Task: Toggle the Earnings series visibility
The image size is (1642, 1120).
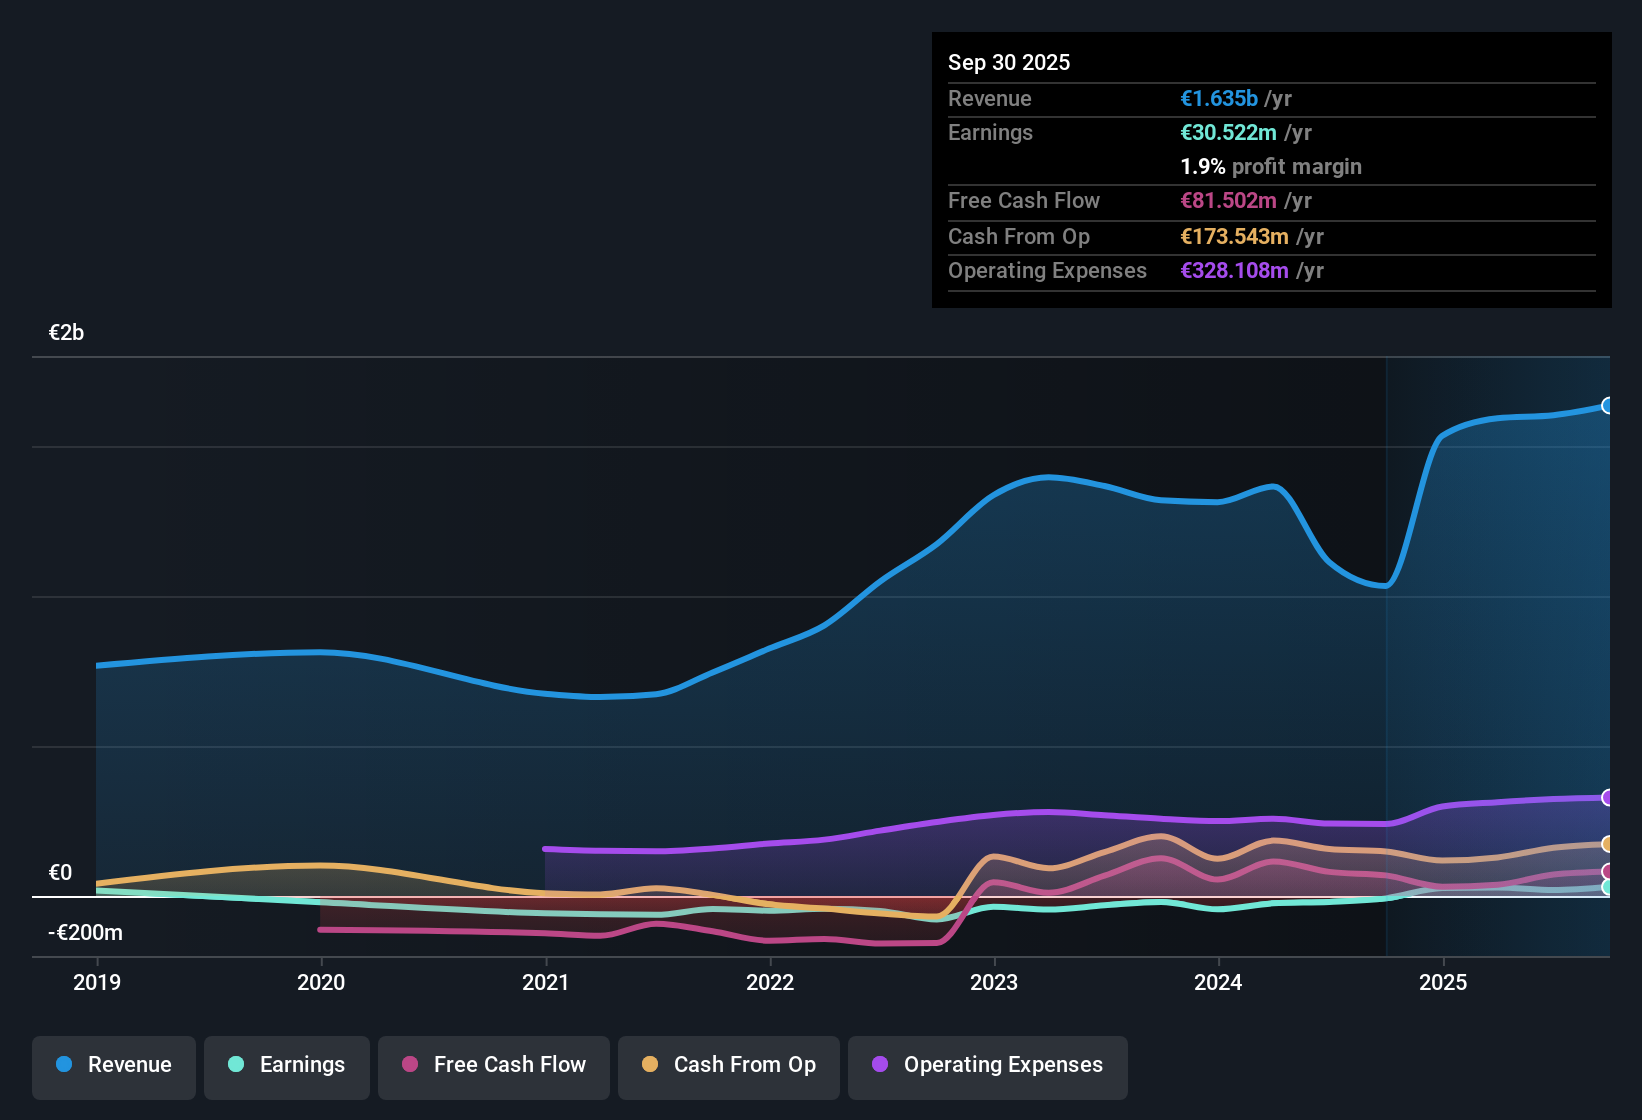Action: coord(287,1066)
